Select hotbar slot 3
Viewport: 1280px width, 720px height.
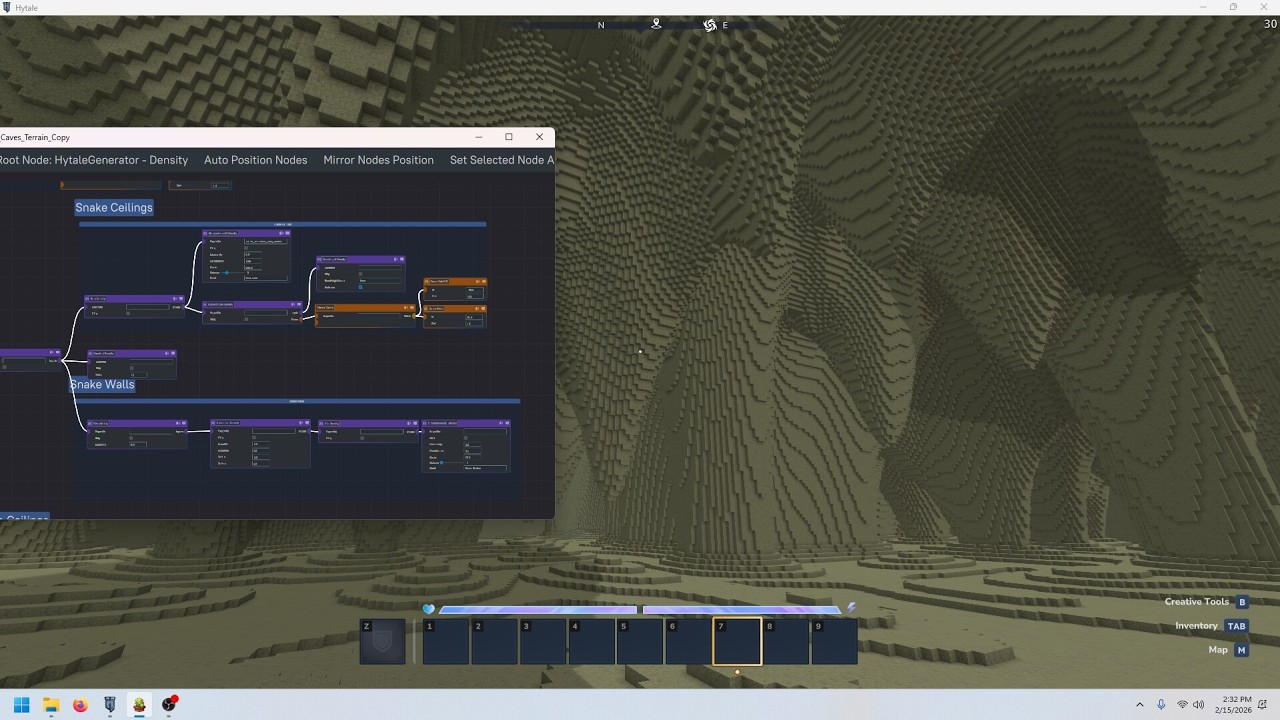click(543, 641)
